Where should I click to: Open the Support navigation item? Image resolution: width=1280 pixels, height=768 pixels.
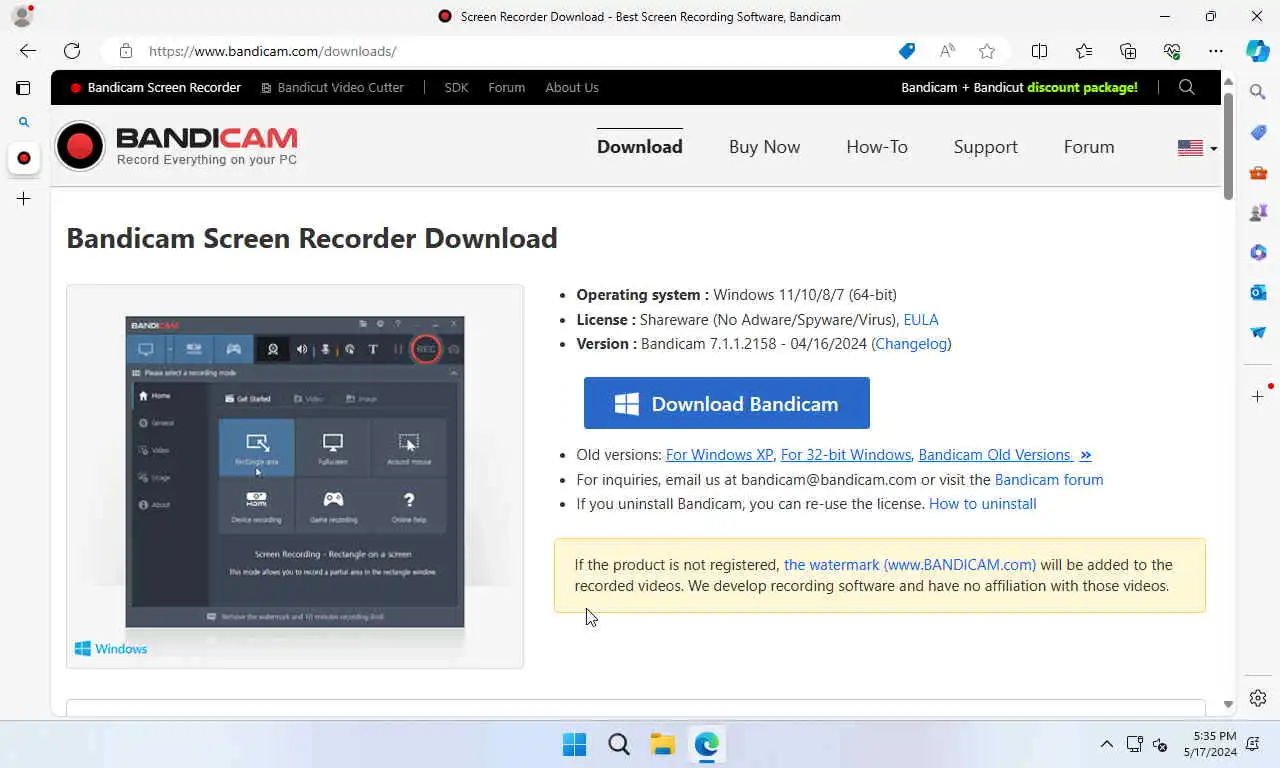click(985, 147)
